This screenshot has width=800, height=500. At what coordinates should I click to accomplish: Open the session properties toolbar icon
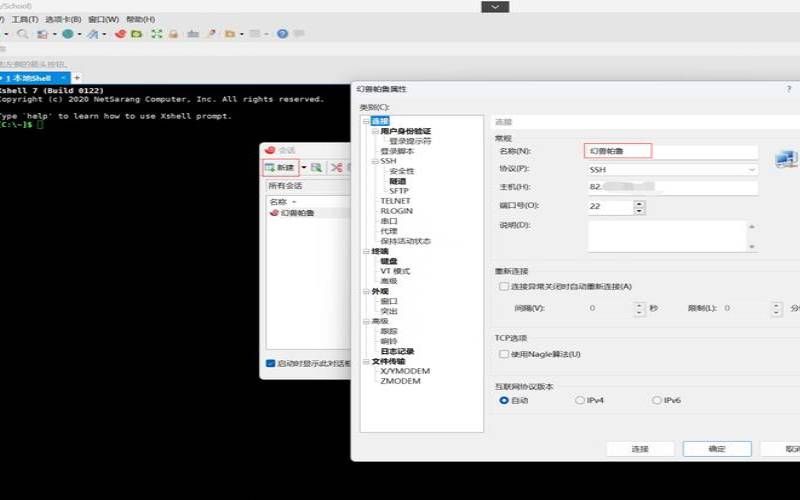(x=42, y=34)
